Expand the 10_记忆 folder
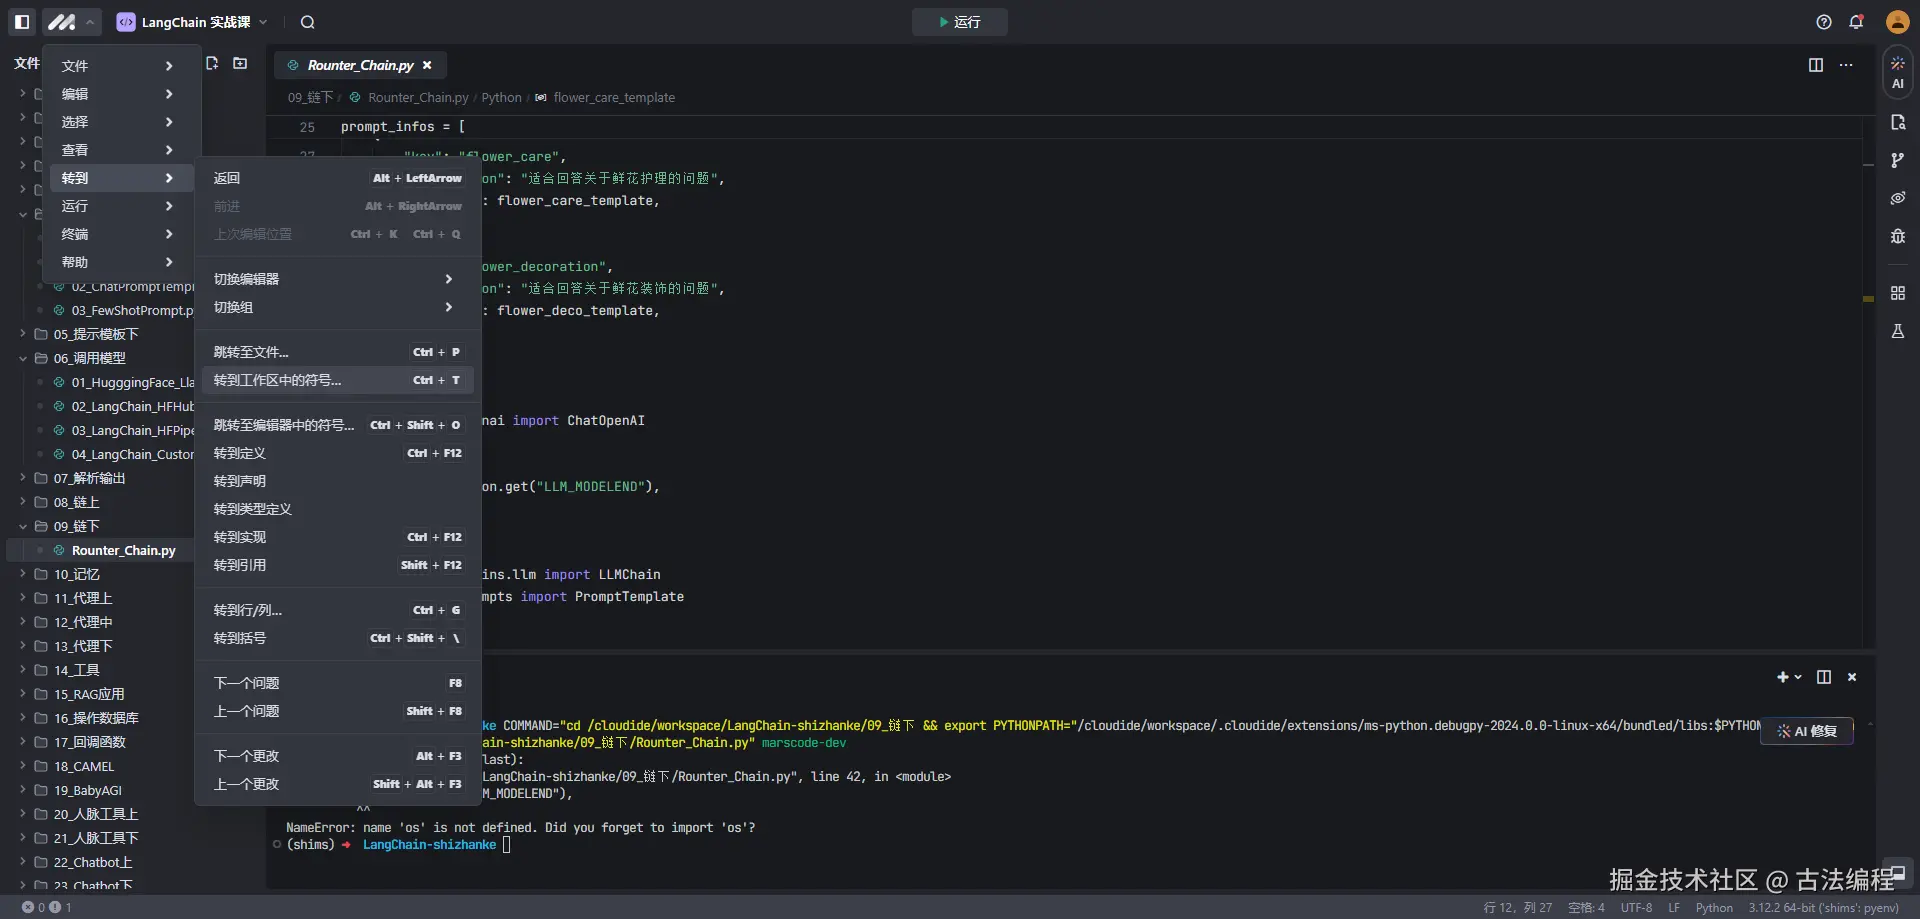The image size is (1920, 919). (76, 574)
